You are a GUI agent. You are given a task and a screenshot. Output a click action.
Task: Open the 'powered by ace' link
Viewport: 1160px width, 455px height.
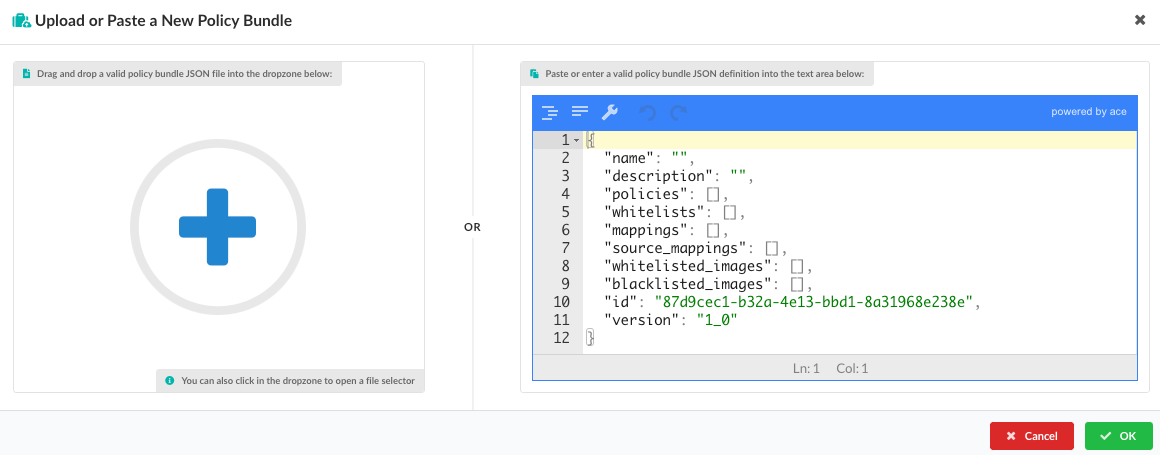pos(1088,112)
